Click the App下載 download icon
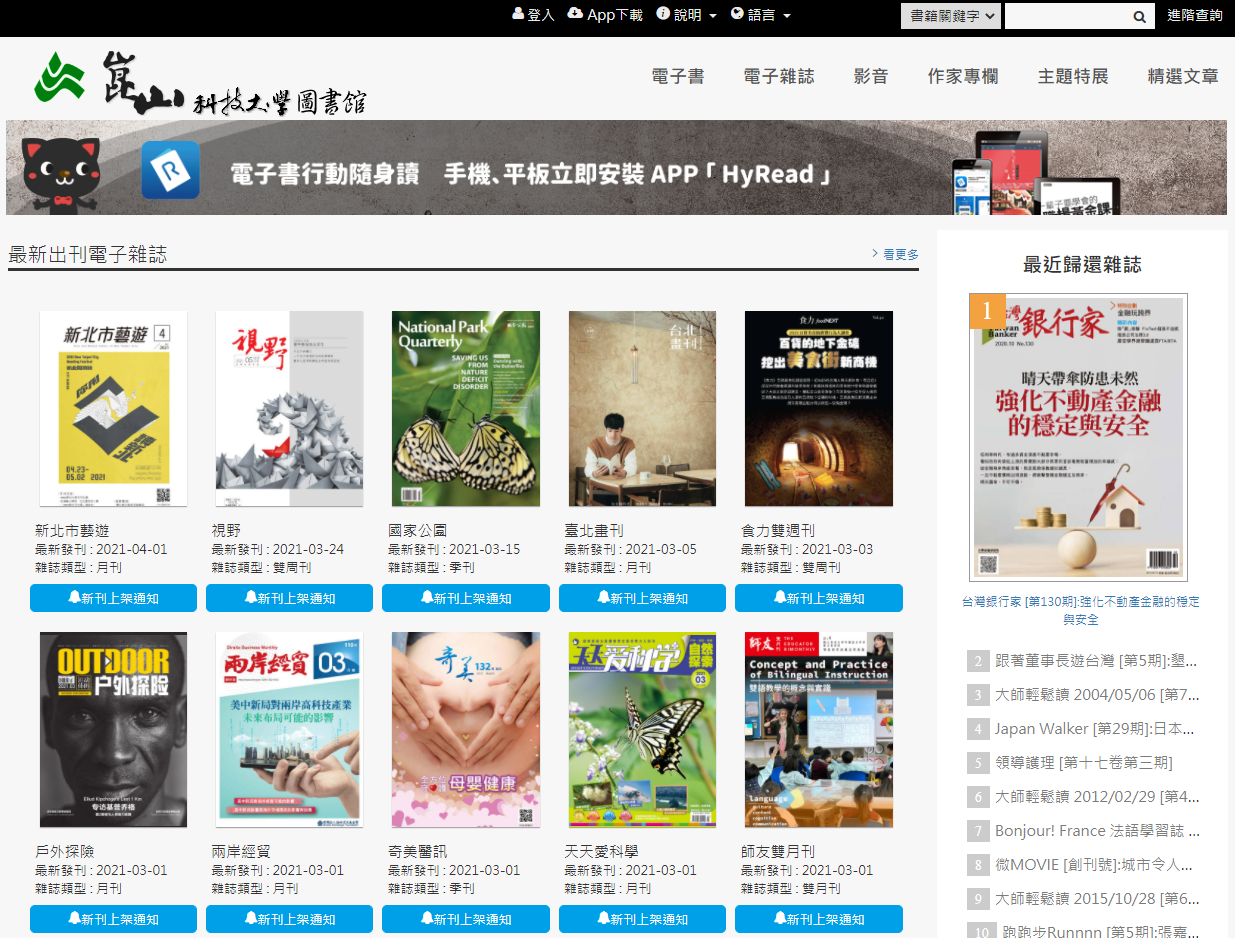The height and width of the screenshot is (938, 1235). (x=575, y=13)
